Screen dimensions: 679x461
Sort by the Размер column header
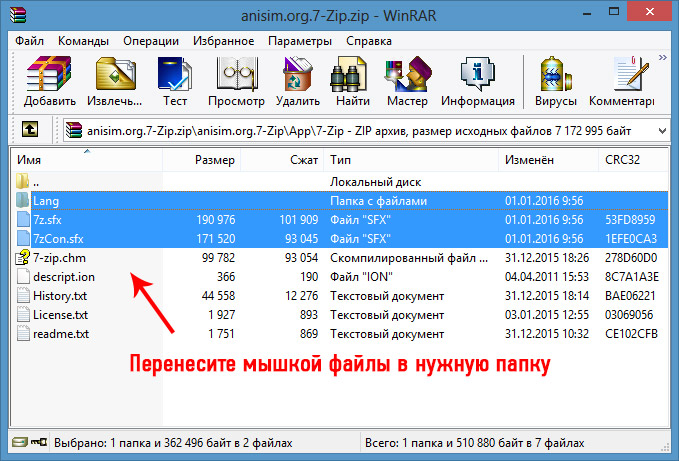coord(214,160)
